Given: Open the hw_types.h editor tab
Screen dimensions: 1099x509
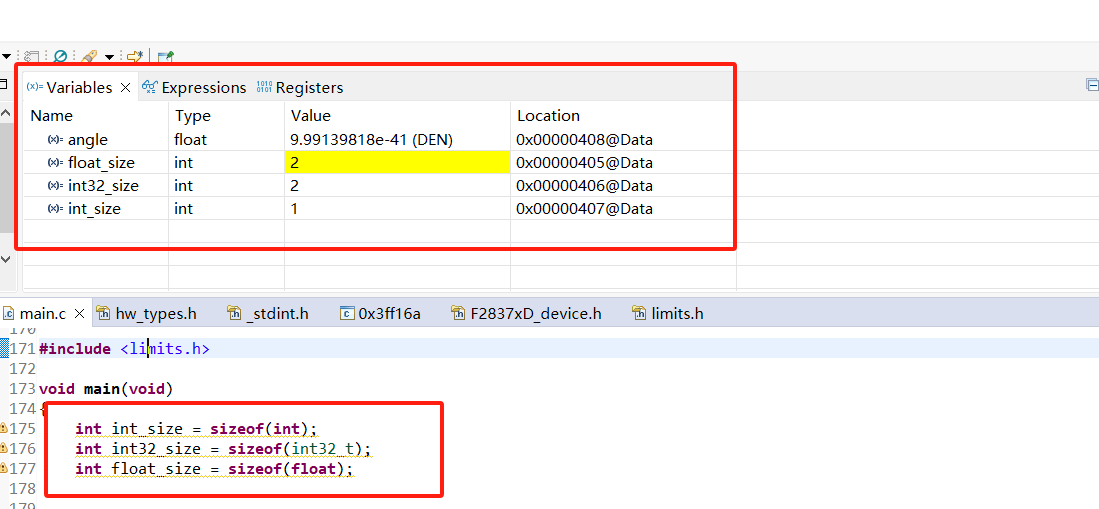Looking at the screenshot, I should [x=146, y=314].
